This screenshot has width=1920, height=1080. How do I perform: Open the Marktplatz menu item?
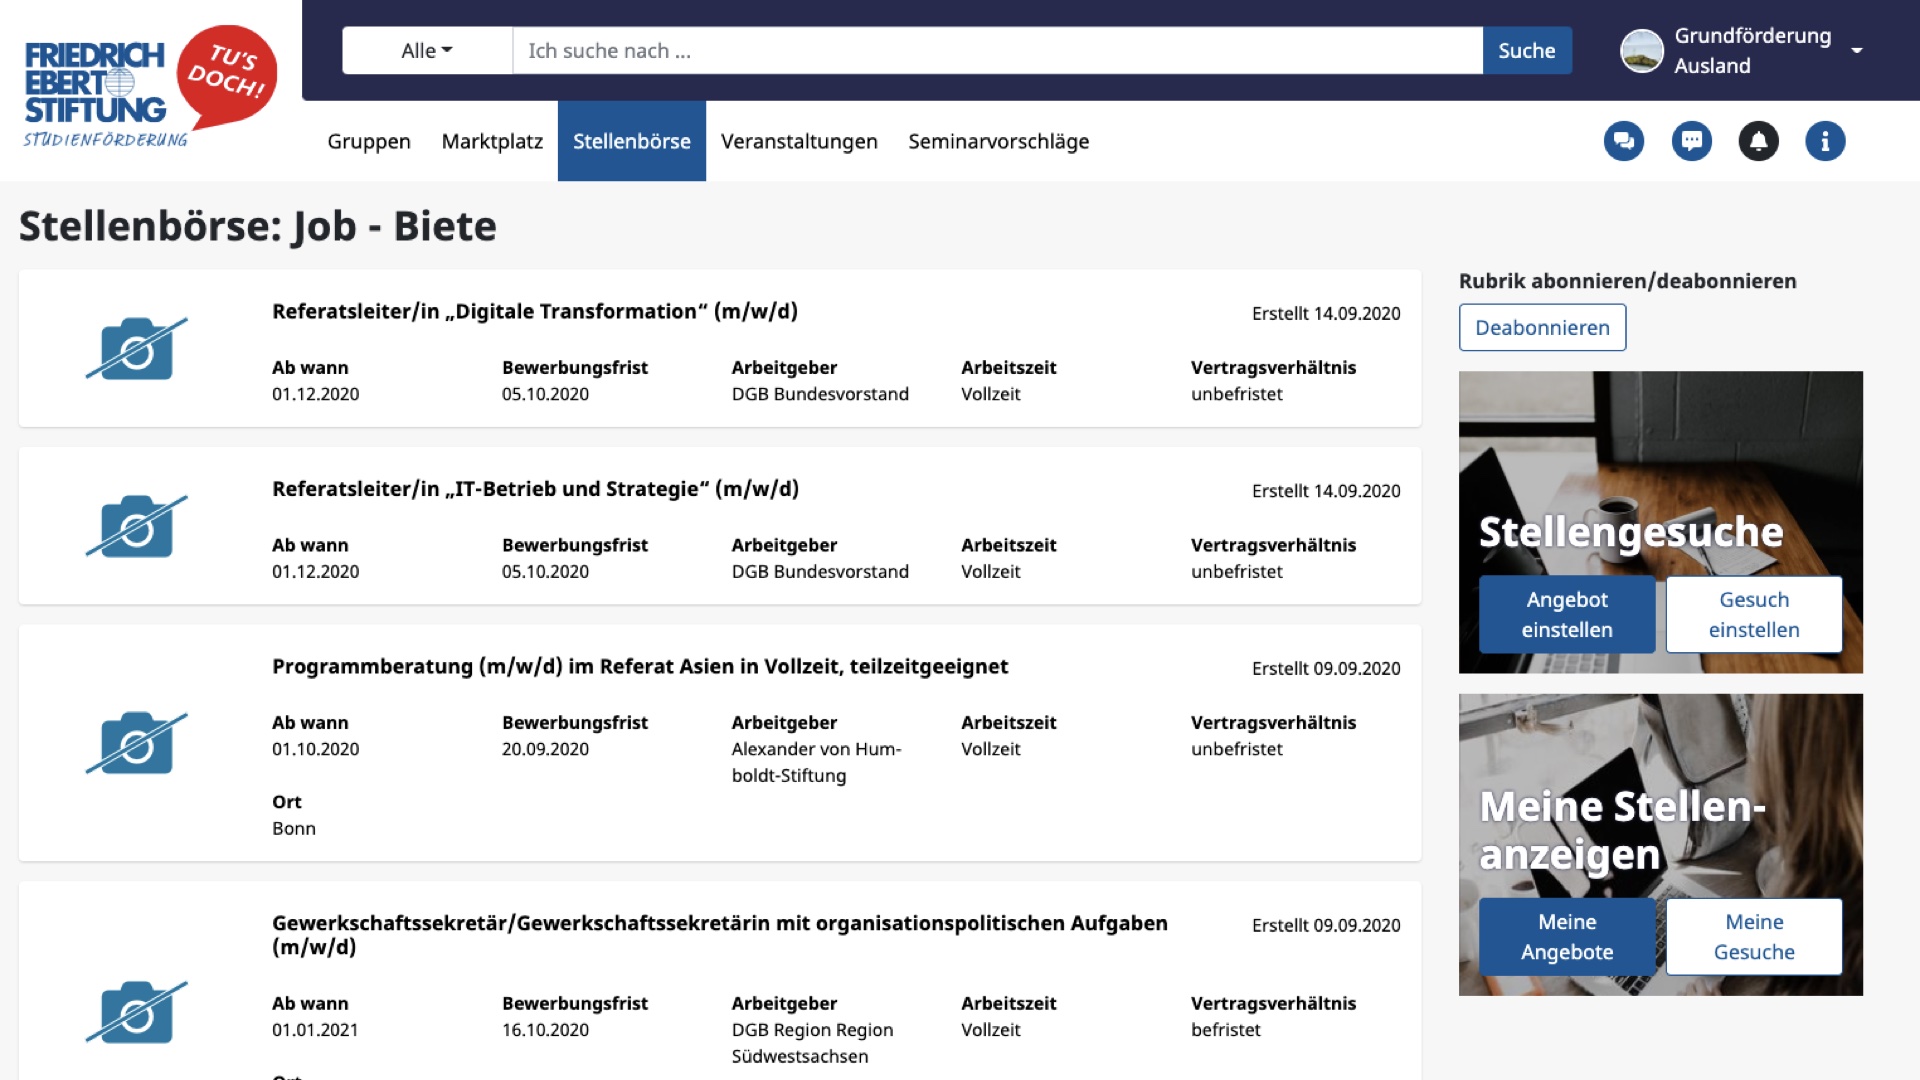(492, 141)
